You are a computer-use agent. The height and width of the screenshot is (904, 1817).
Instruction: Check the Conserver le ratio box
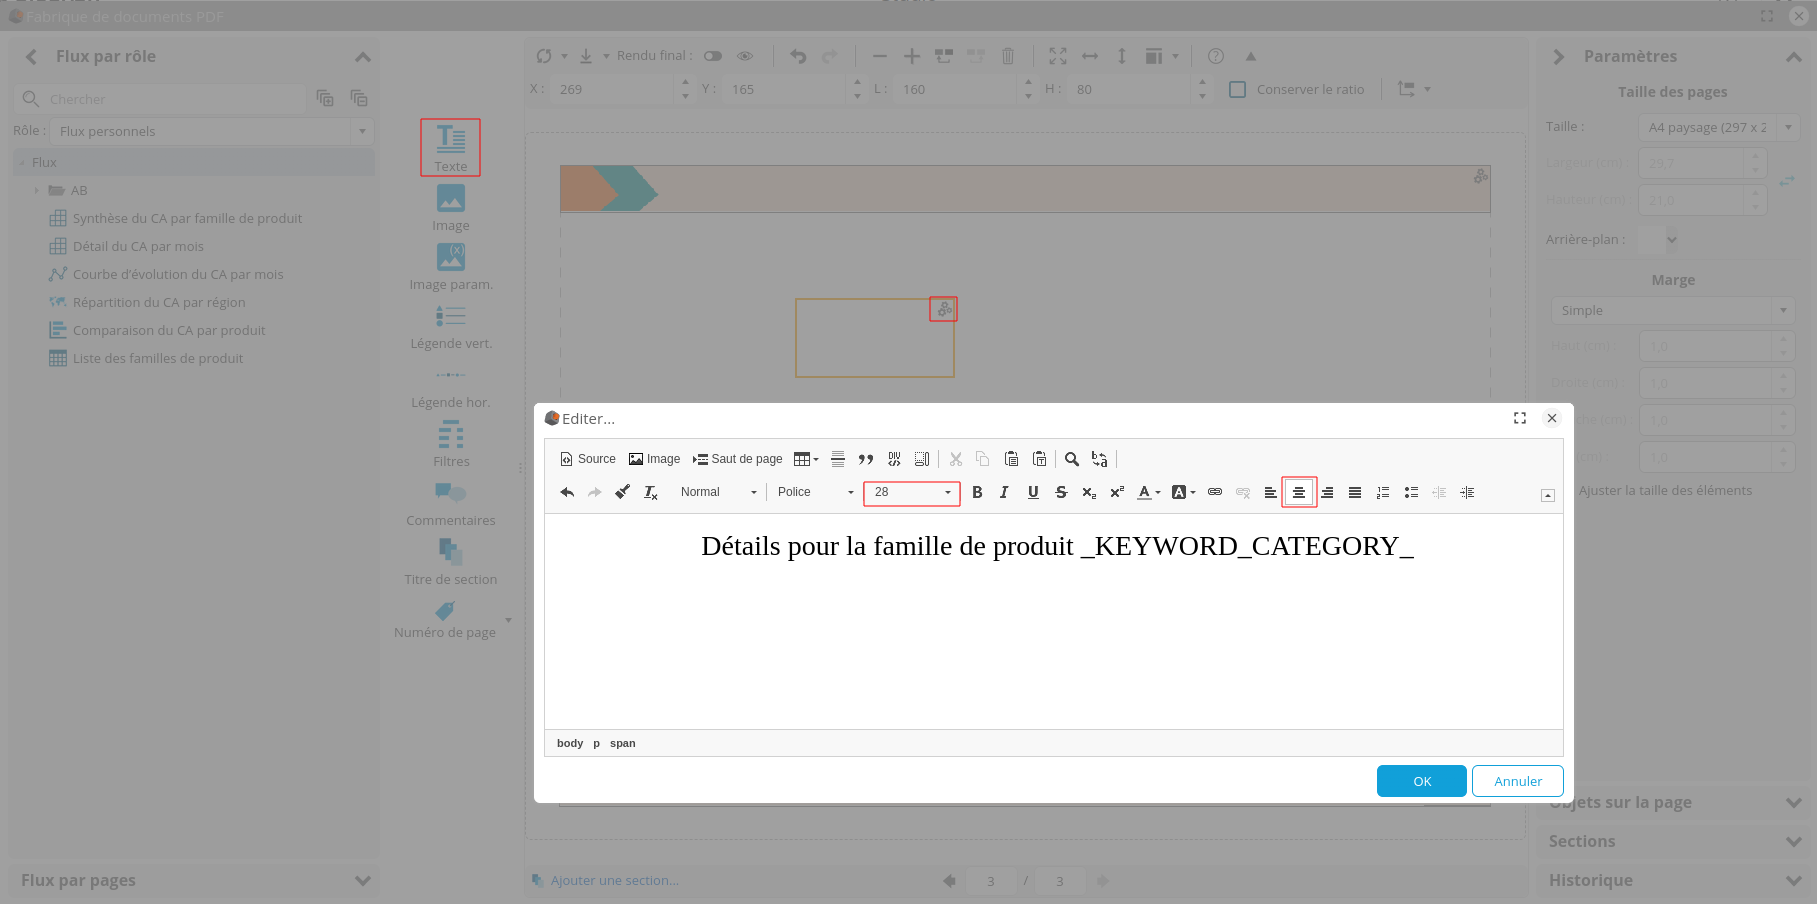1237,89
